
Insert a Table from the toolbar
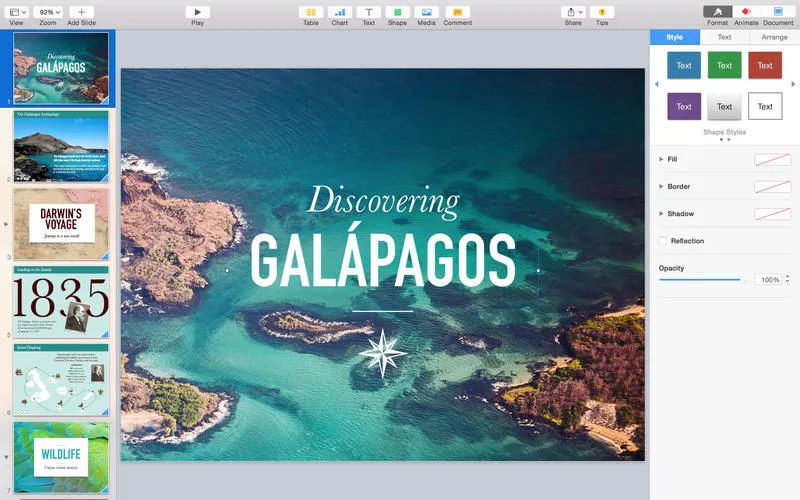[310, 11]
